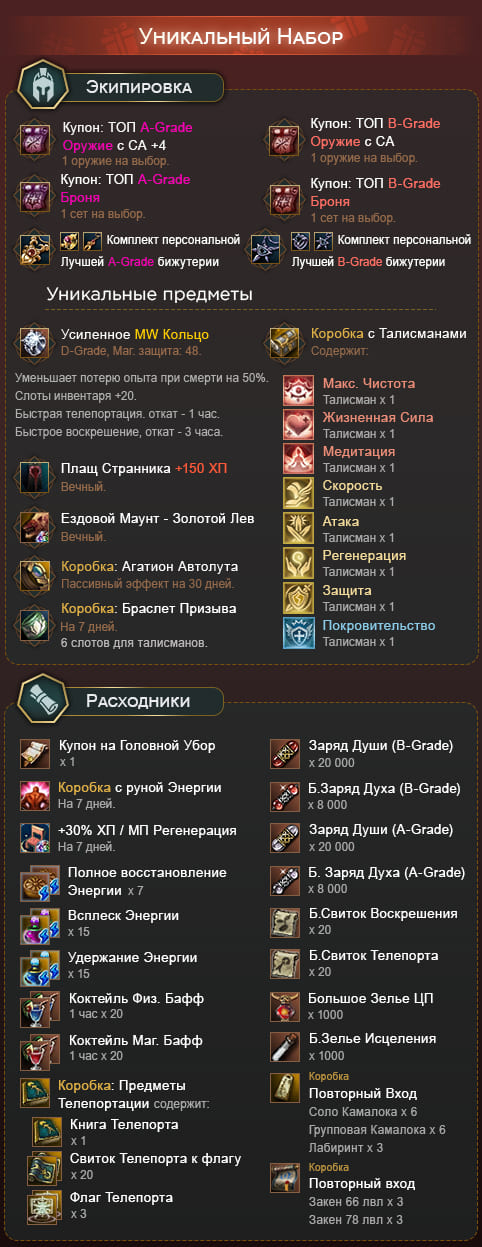Click the Купон на Головной Убор icon
The width and height of the screenshot is (482, 1247).
coord(35,753)
